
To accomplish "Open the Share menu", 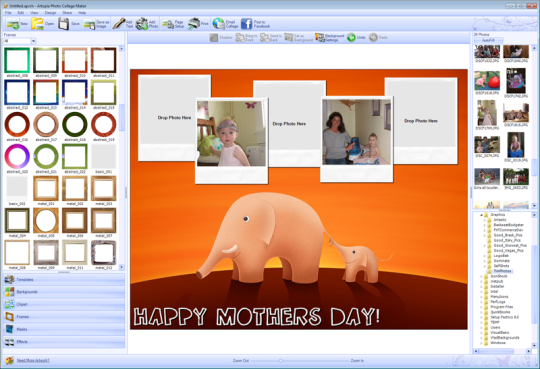I will coord(67,13).
